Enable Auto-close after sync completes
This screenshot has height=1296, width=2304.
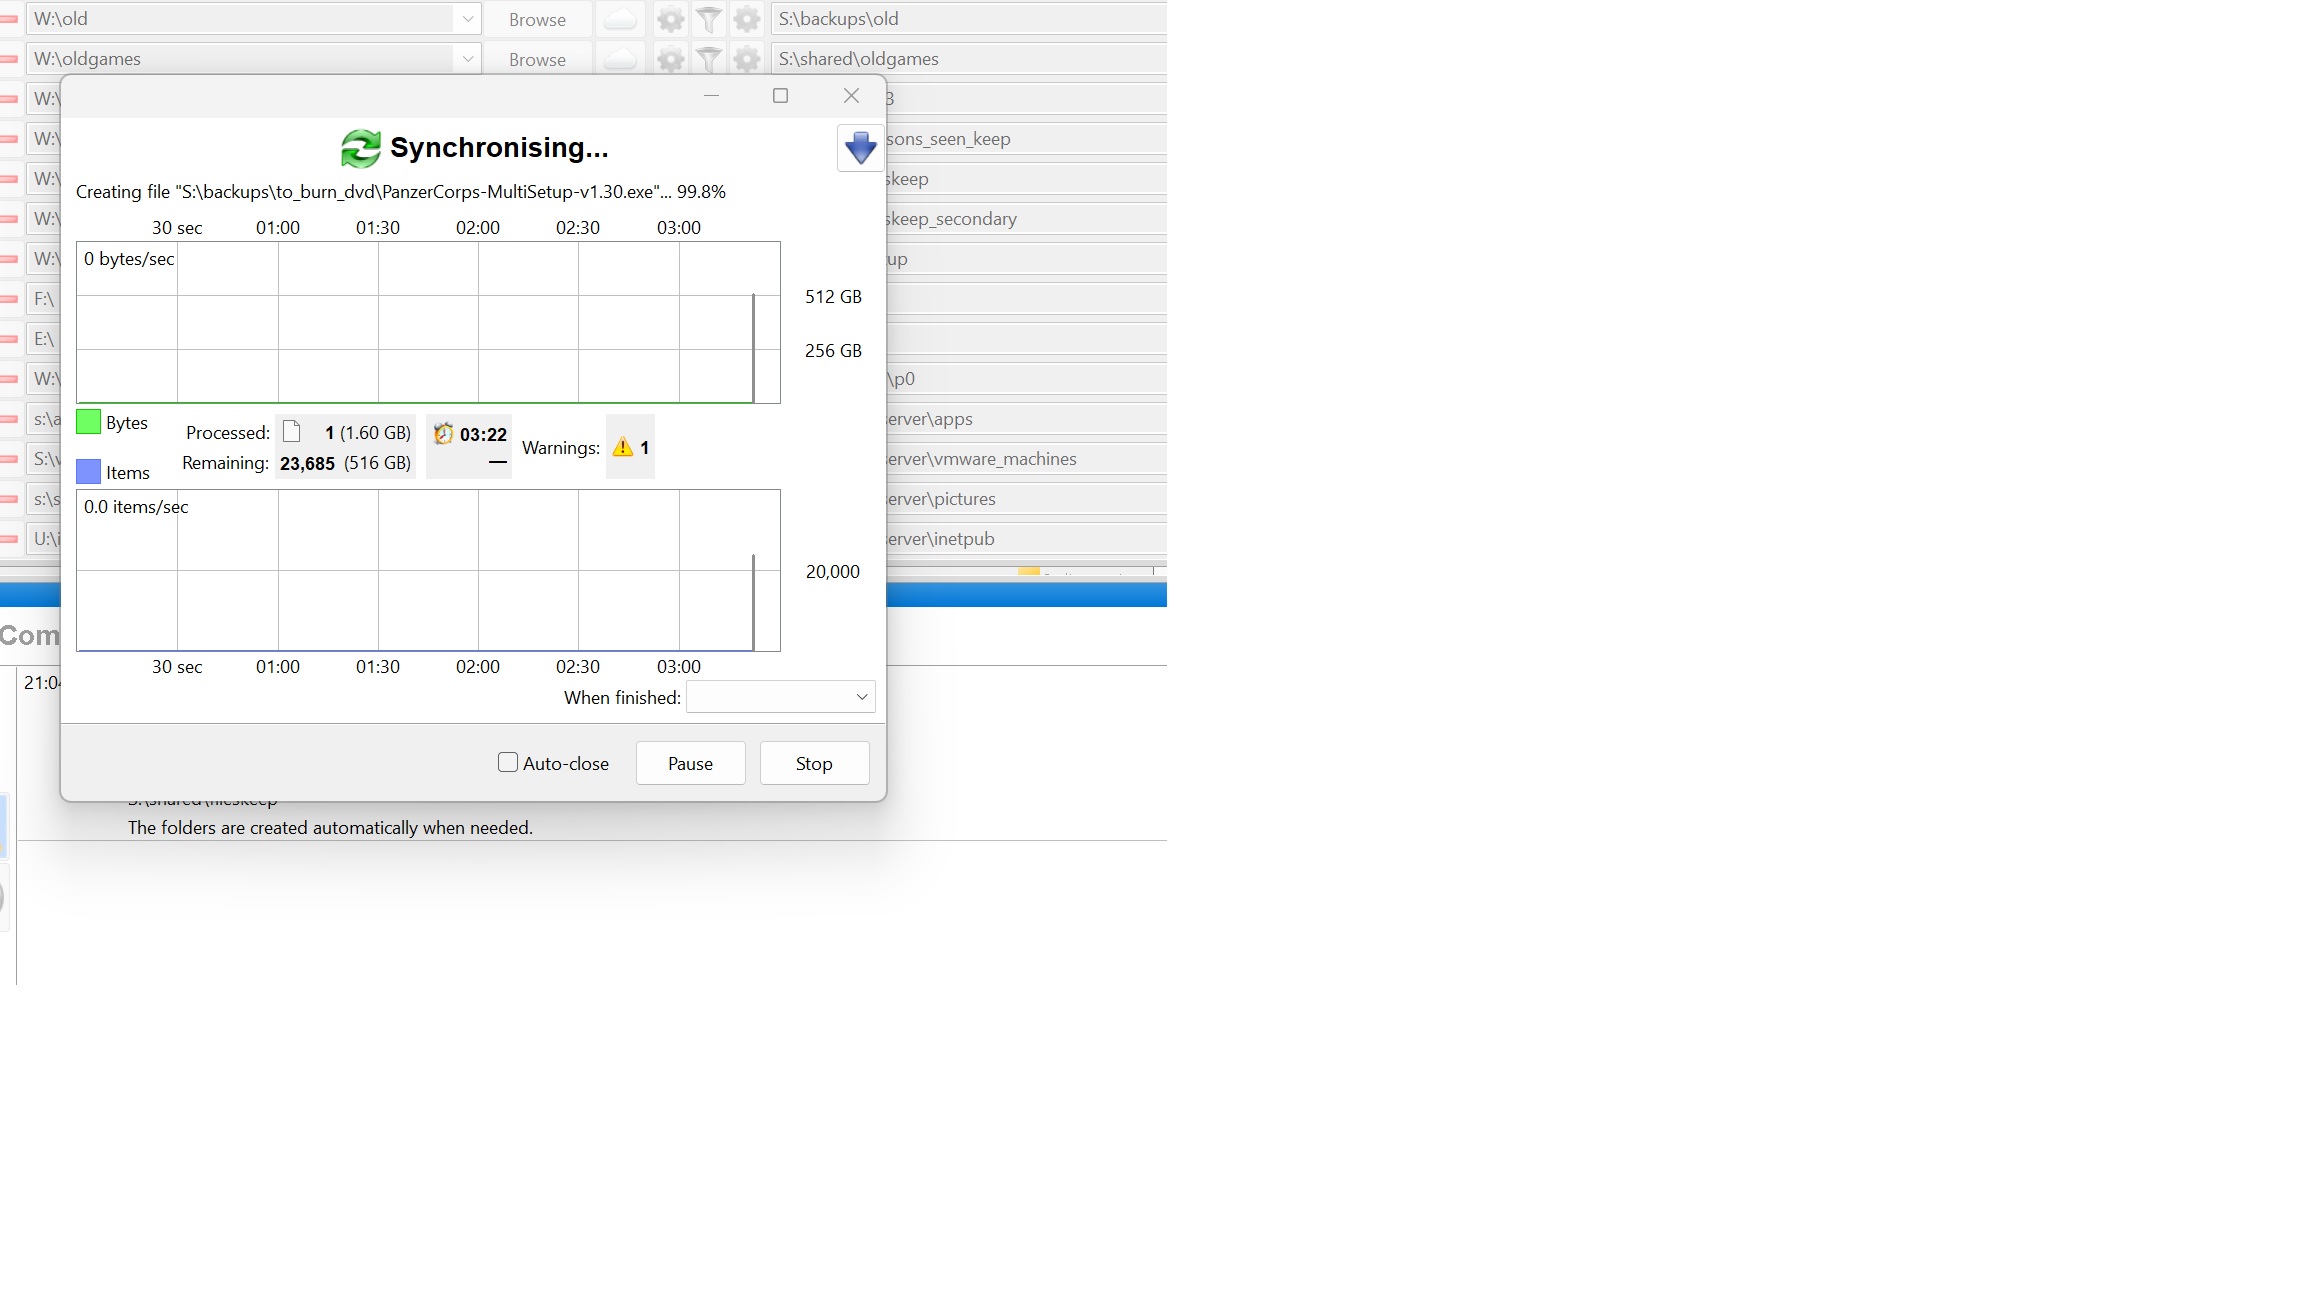508,763
